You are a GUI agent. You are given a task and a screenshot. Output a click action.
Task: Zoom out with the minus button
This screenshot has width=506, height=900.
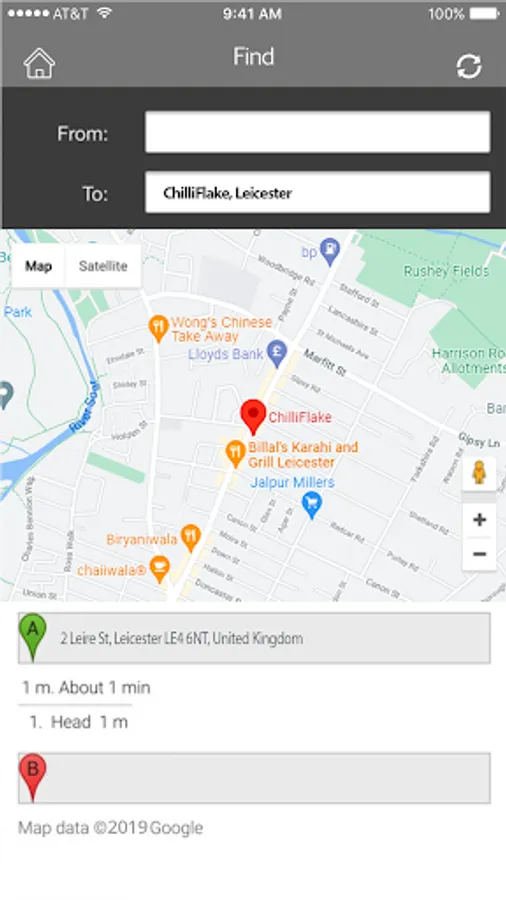click(479, 554)
